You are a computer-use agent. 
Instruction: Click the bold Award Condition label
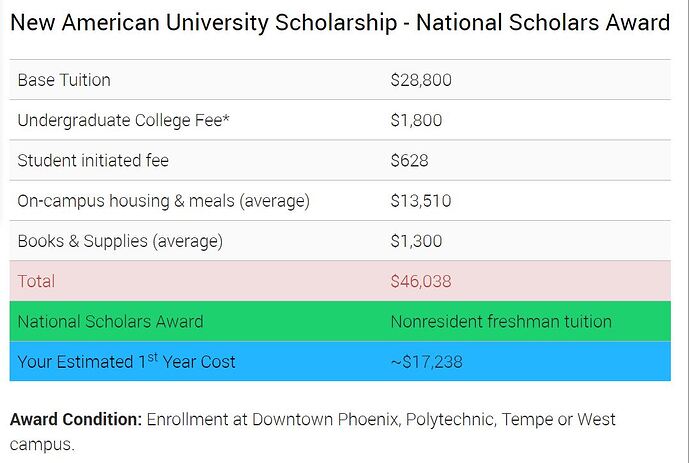click(76, 419)
